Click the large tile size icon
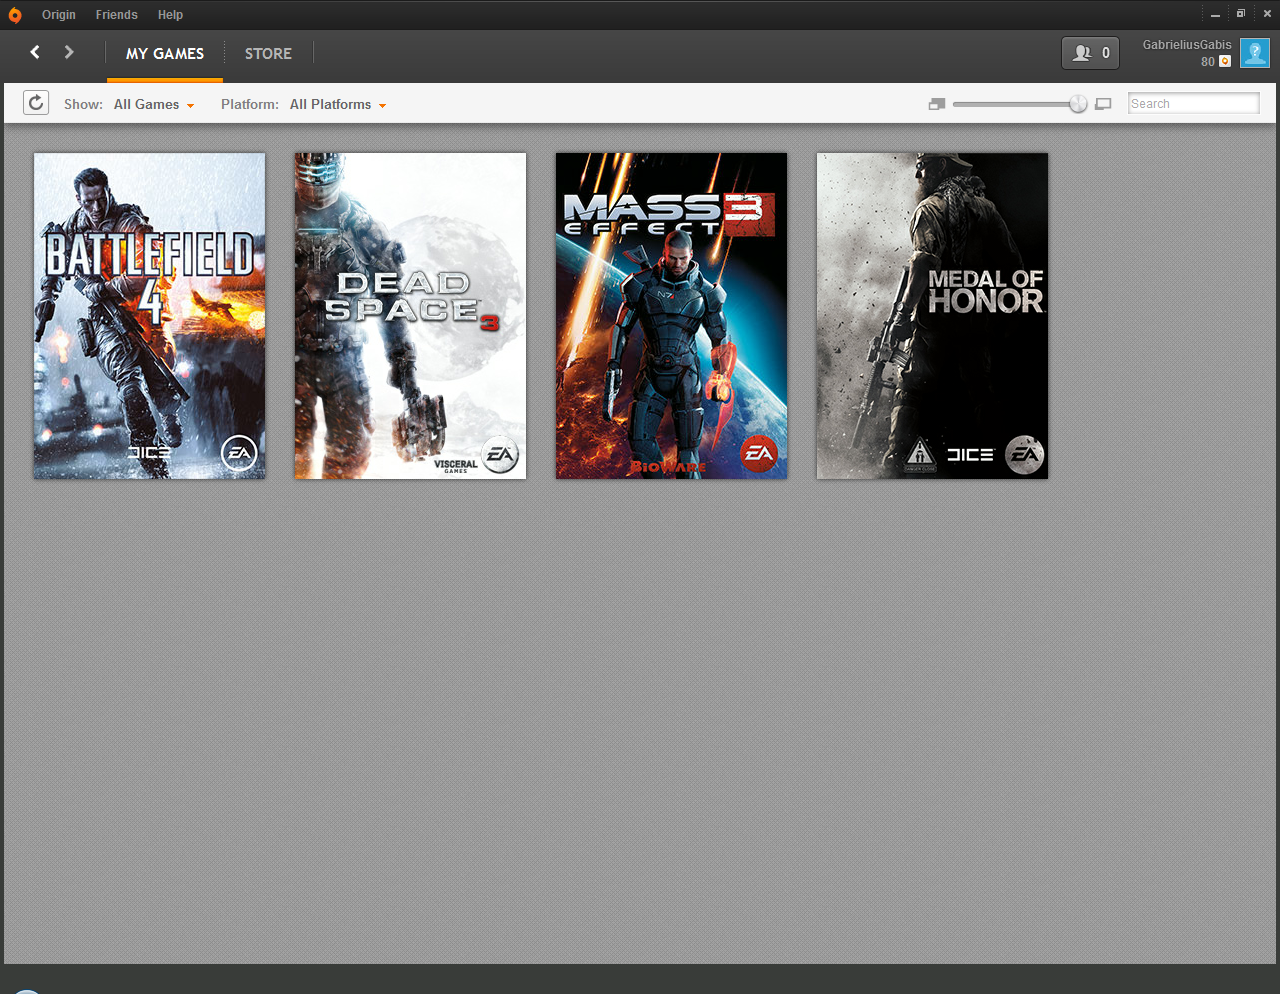The height and width of the screenshot is (994, 1280). click(x=1103, y=104)
